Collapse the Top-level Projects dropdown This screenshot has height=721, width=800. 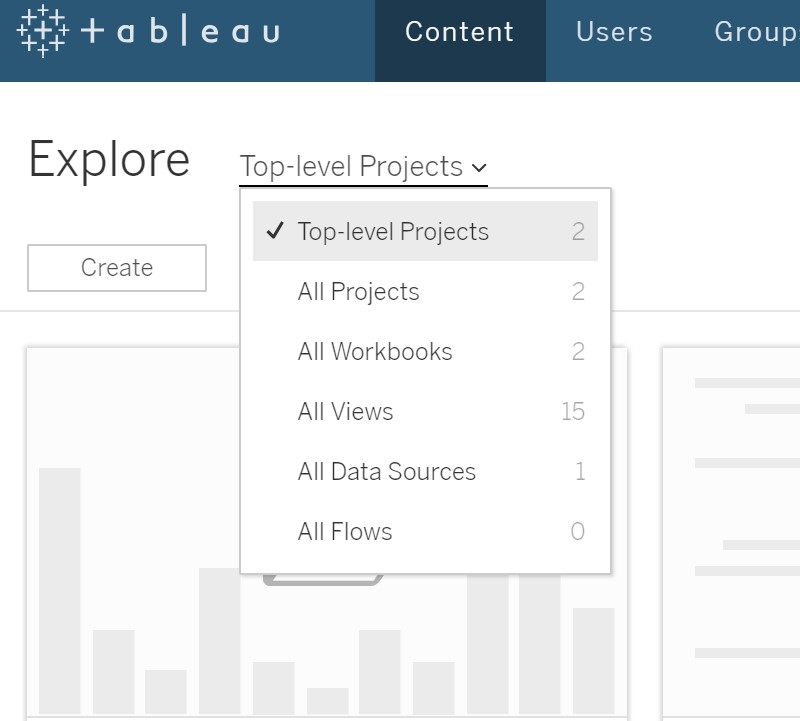363,167
